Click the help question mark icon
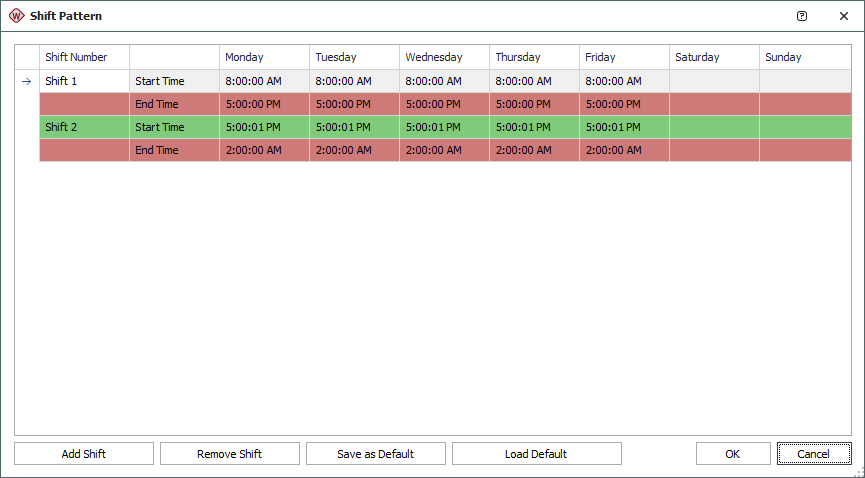The image size is (865, 478). click(x=802, y=16)
